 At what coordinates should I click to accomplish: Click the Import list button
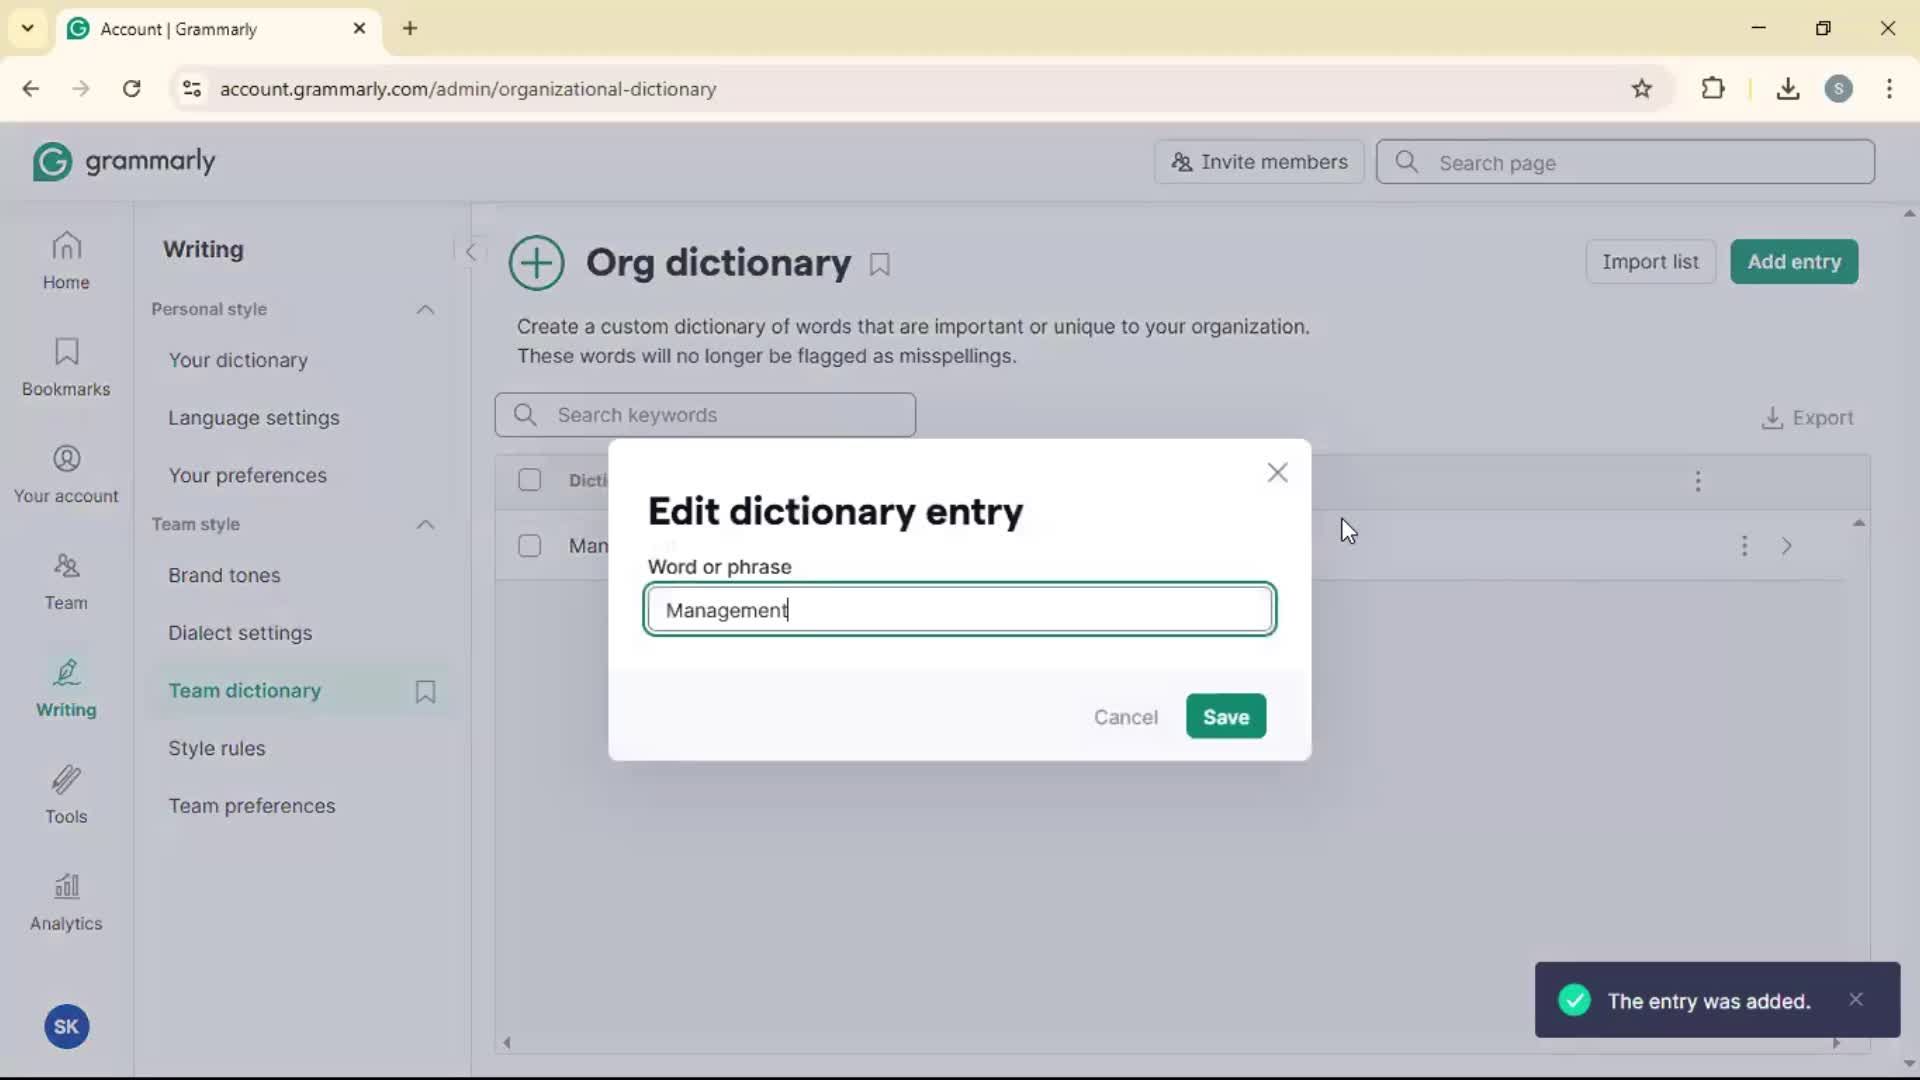(1649, 262)
